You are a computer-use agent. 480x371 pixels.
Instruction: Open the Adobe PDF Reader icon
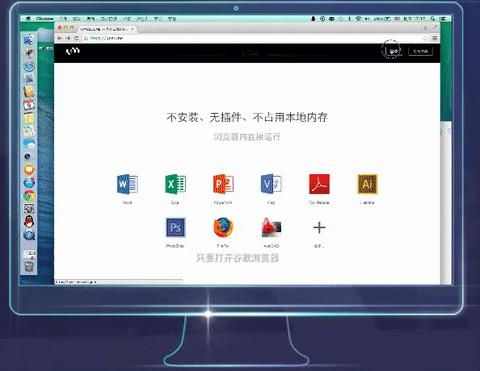[319, 184]
